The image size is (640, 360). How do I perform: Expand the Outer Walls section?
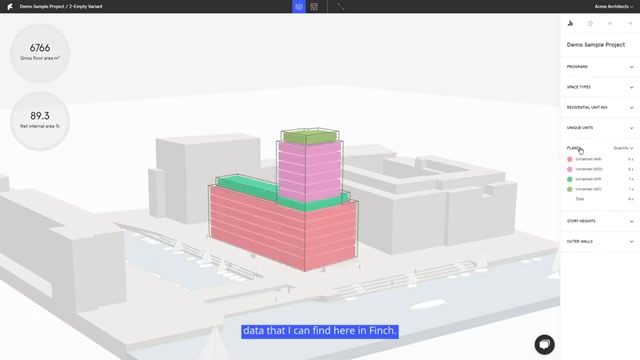[x=600, y=241]
